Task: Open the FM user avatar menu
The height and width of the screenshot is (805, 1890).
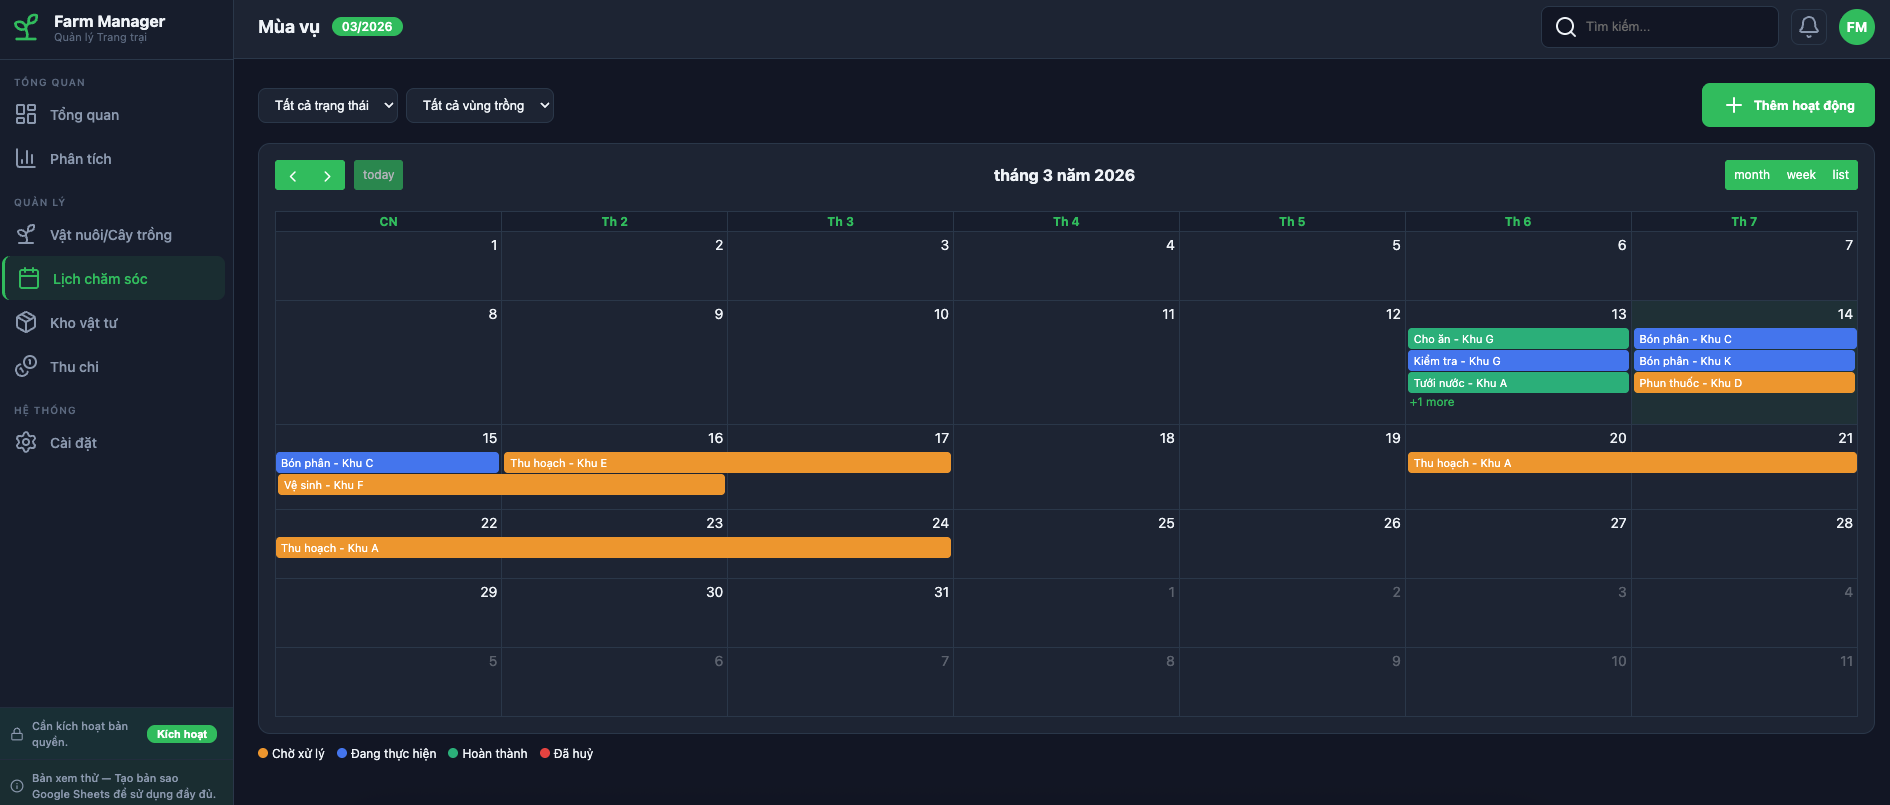Action: [1856, 27]
